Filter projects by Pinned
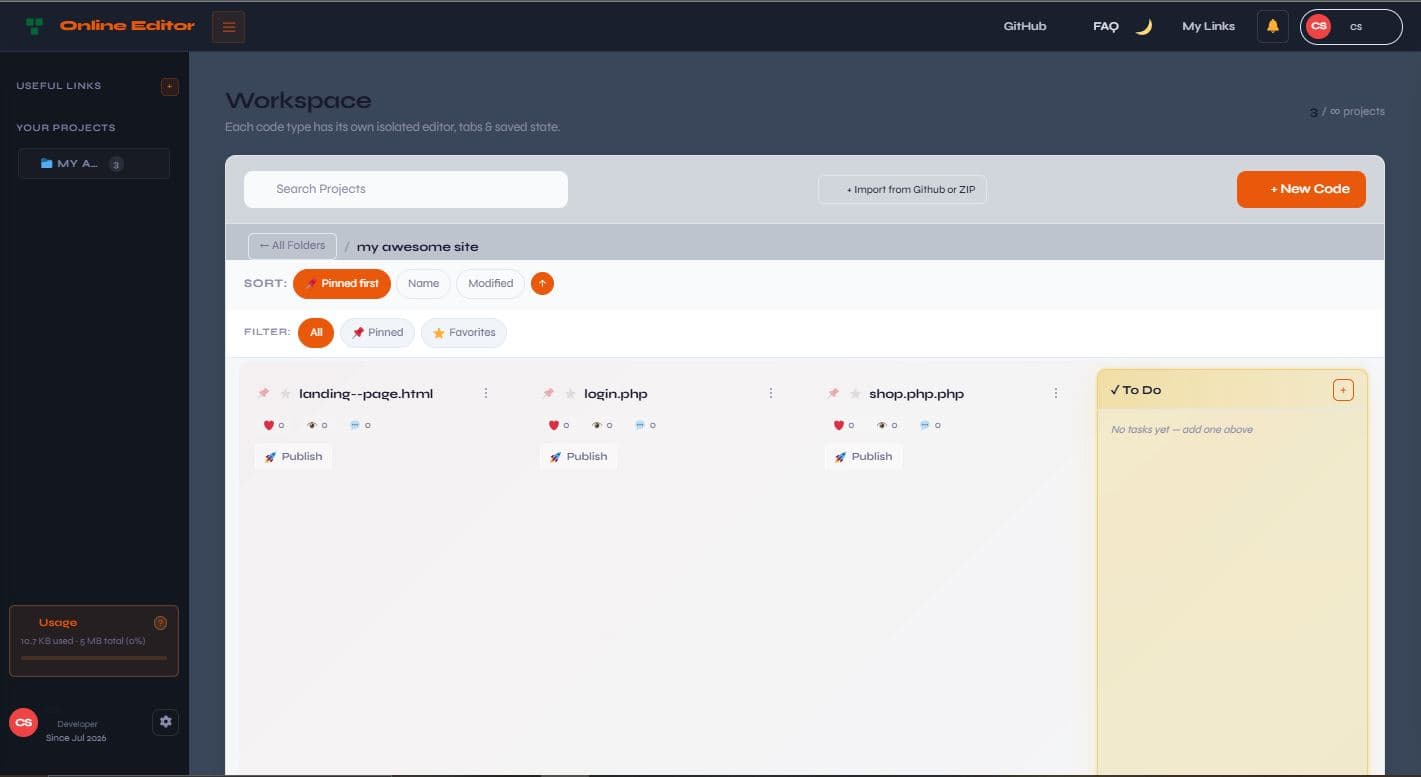 click(377, 332)
